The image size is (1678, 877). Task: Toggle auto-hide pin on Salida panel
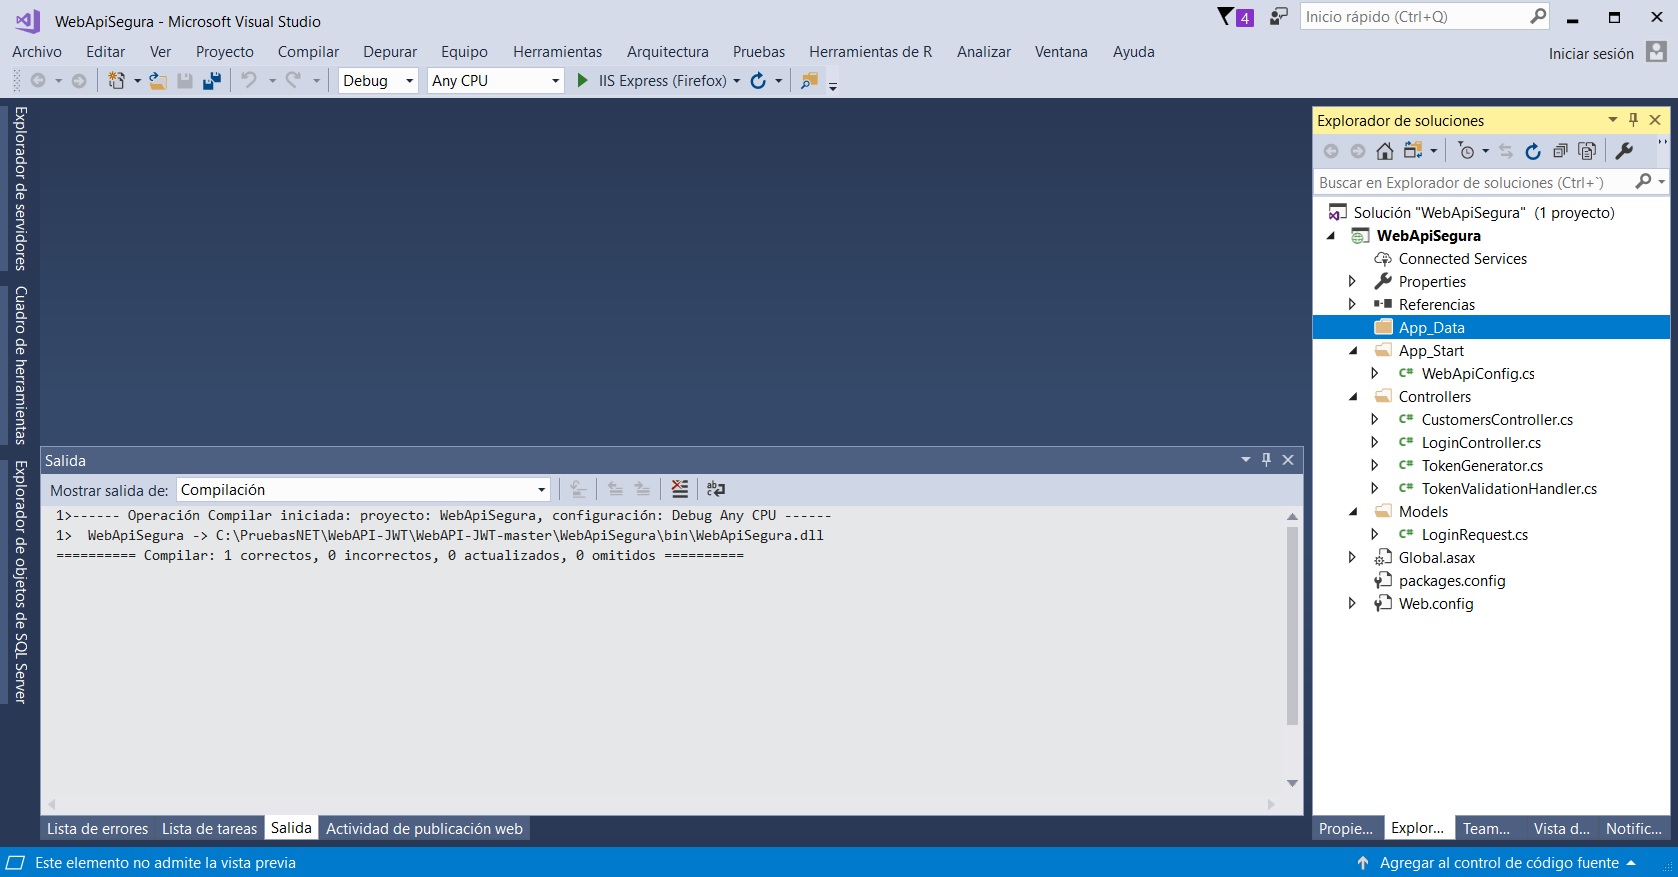click(x=1267, y=459)
